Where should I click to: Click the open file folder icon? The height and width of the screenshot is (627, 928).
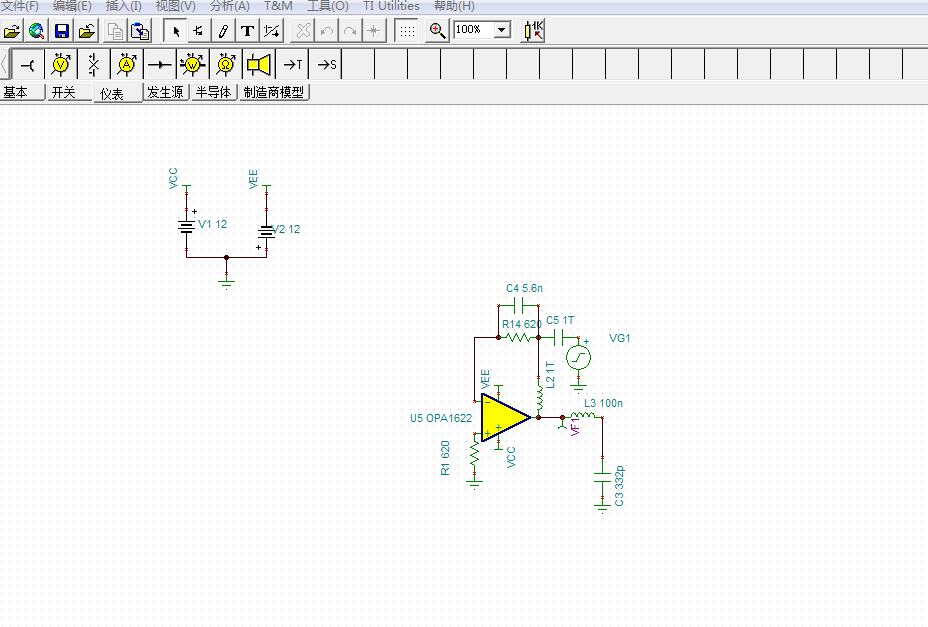[x=12, y=31]
